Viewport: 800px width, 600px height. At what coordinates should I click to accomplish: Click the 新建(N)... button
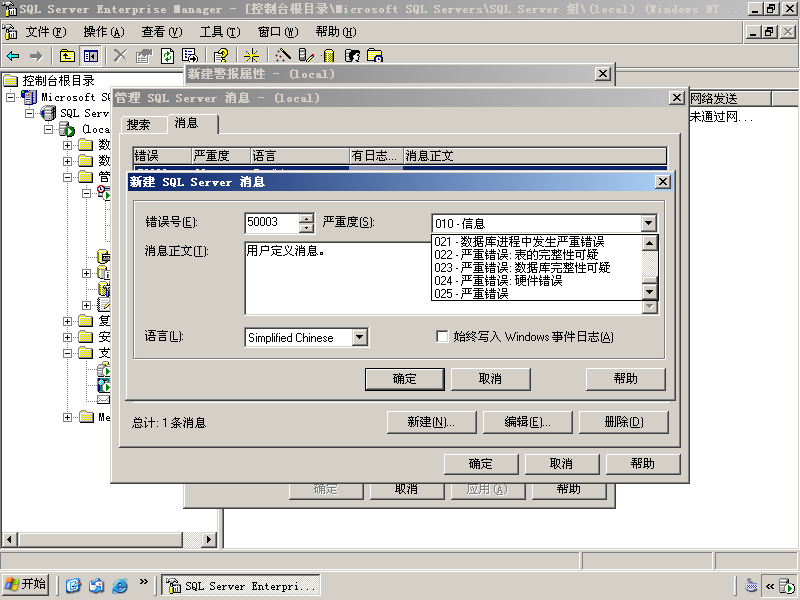431,422
